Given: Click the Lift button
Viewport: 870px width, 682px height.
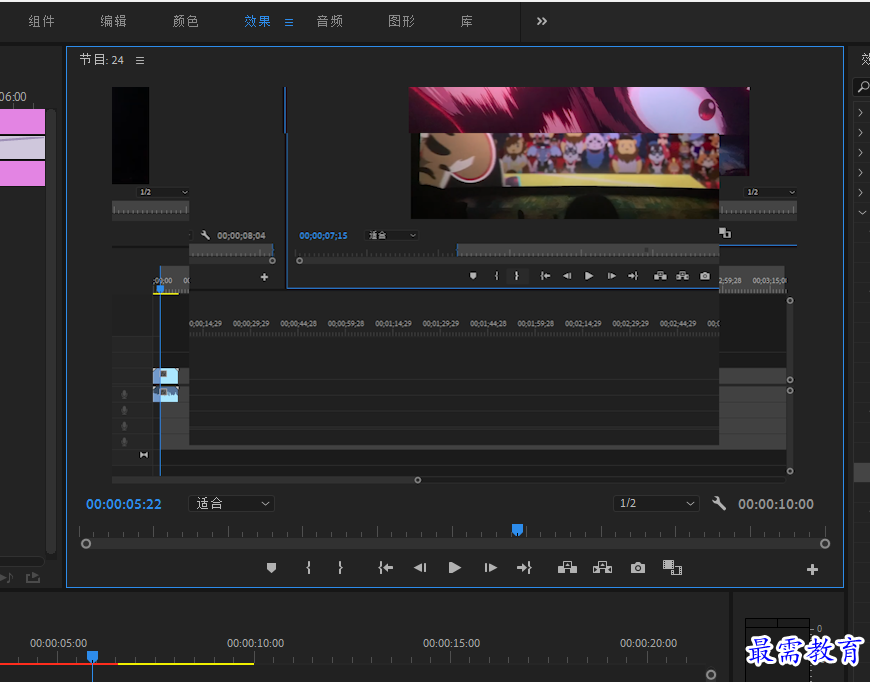Looking at the screenshot, I should pyautogui.click(x=567, y=567).
